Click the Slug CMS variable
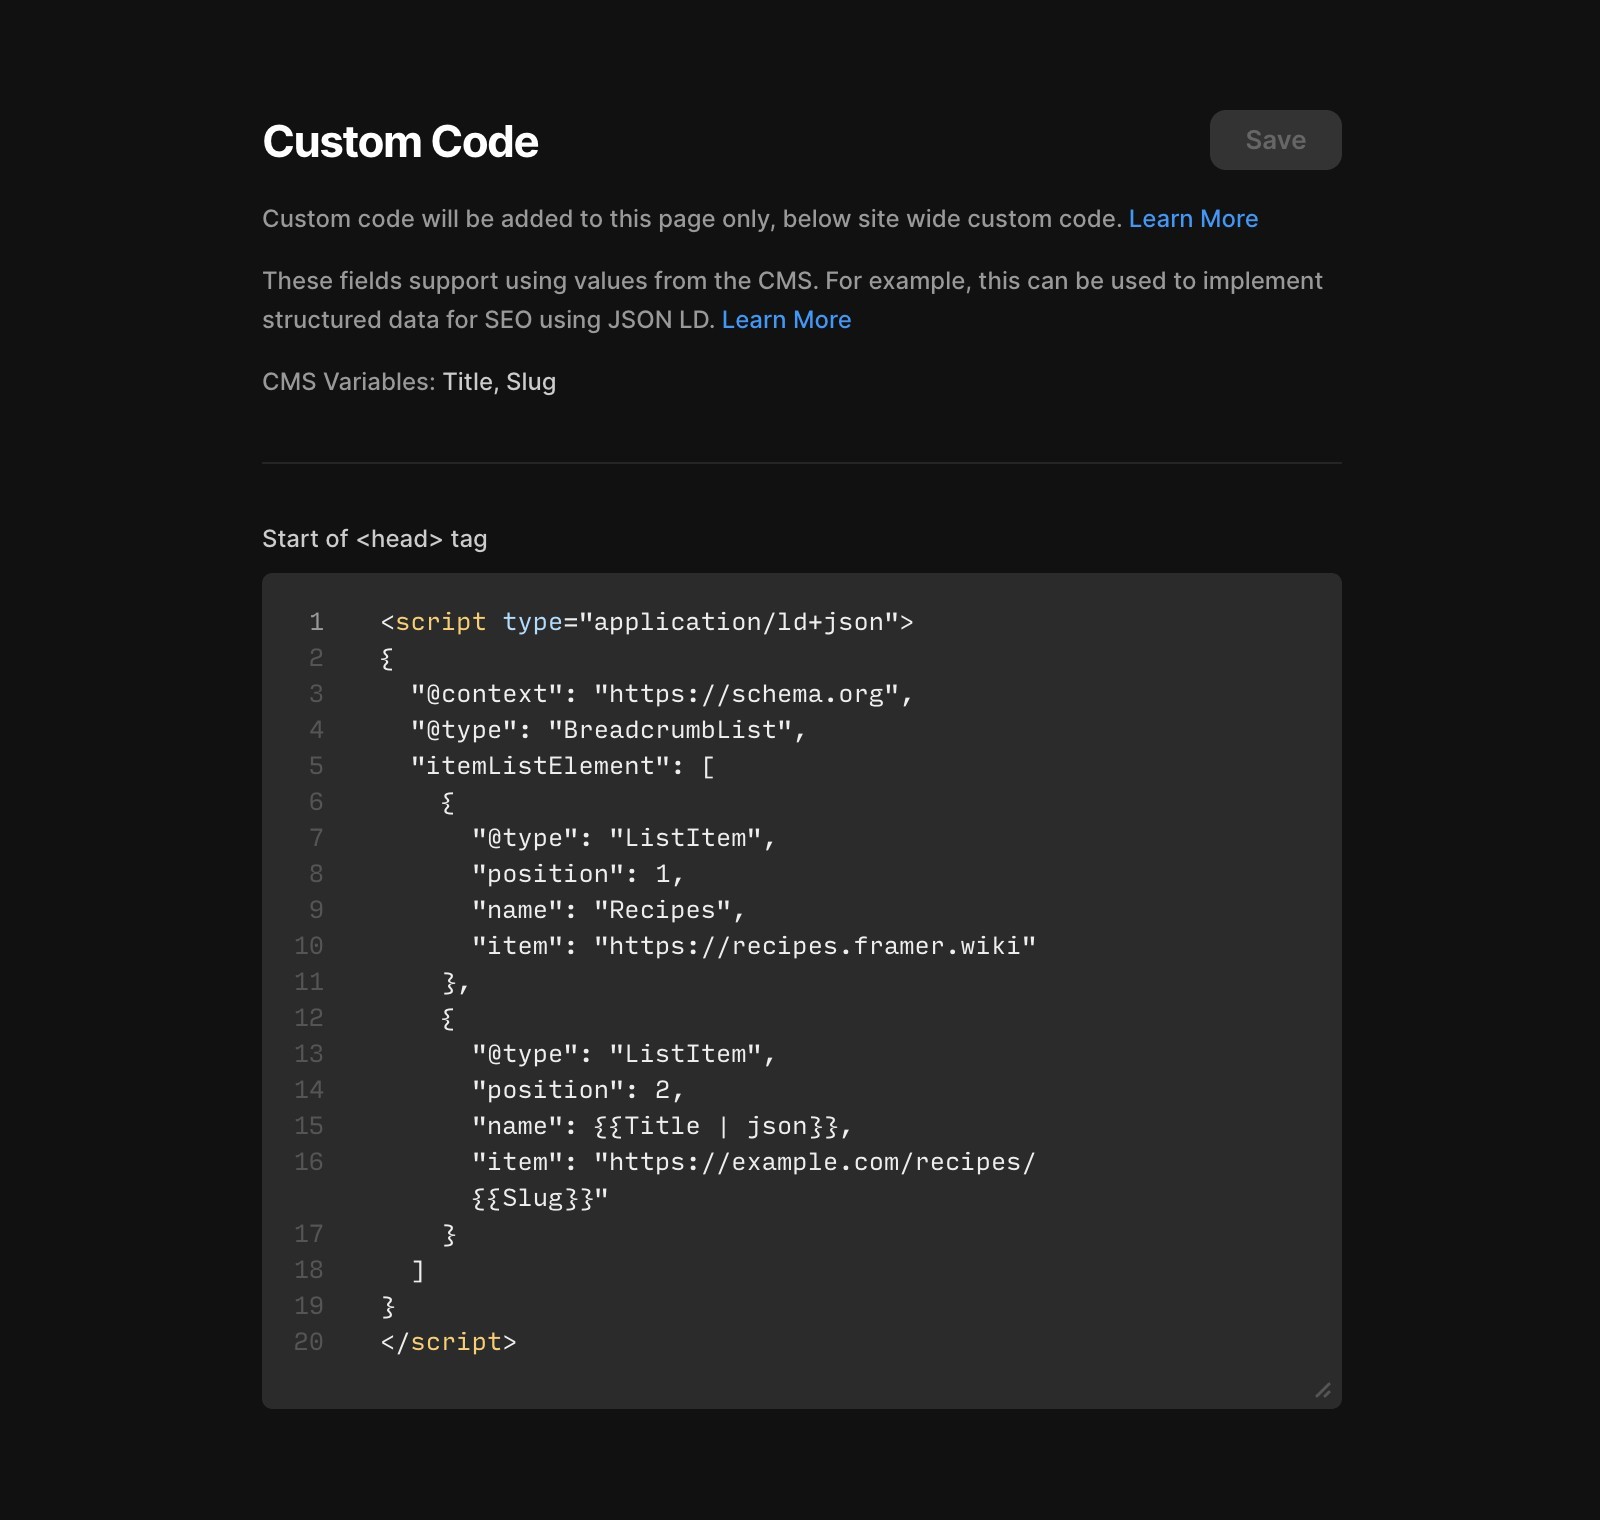1600x1520 pixels. click(x=531, y=382)
